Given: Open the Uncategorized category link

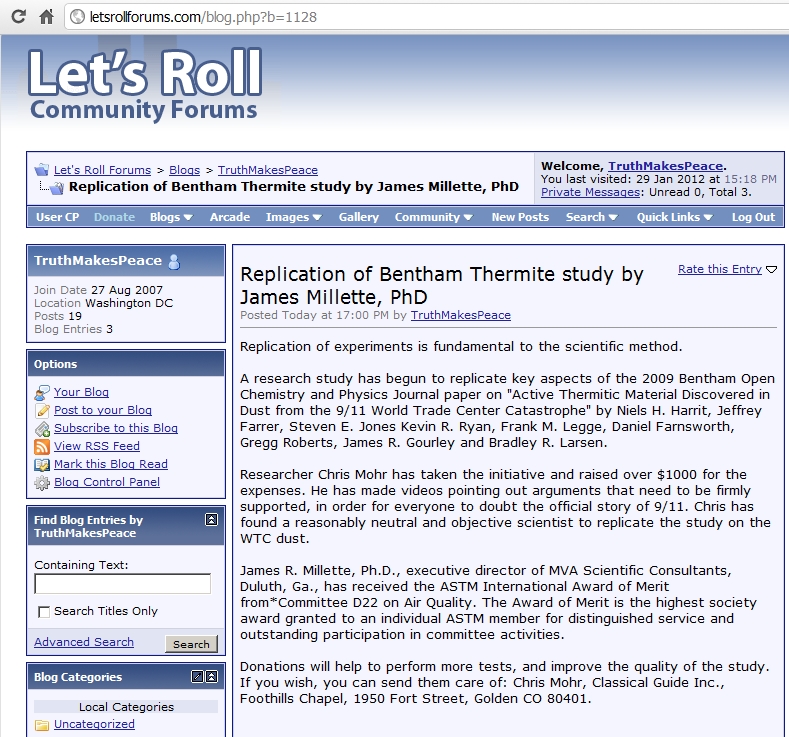Looking at the screenshot, I should tap(94, 724).
